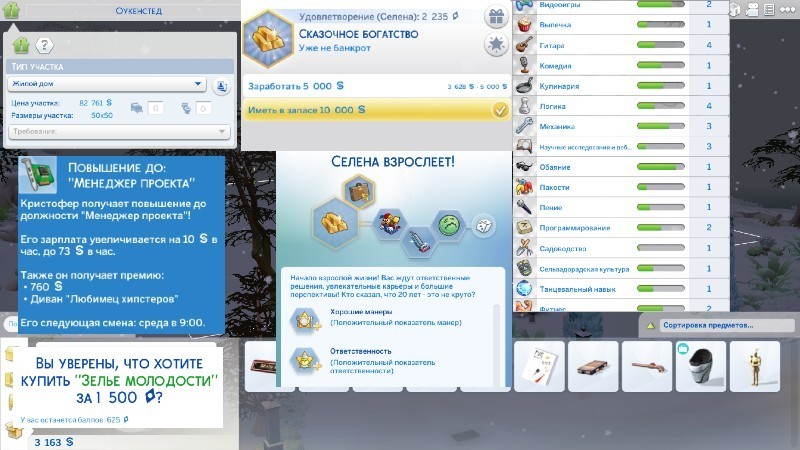Open the Жилой дом lot type dropdown

(107, 84)
